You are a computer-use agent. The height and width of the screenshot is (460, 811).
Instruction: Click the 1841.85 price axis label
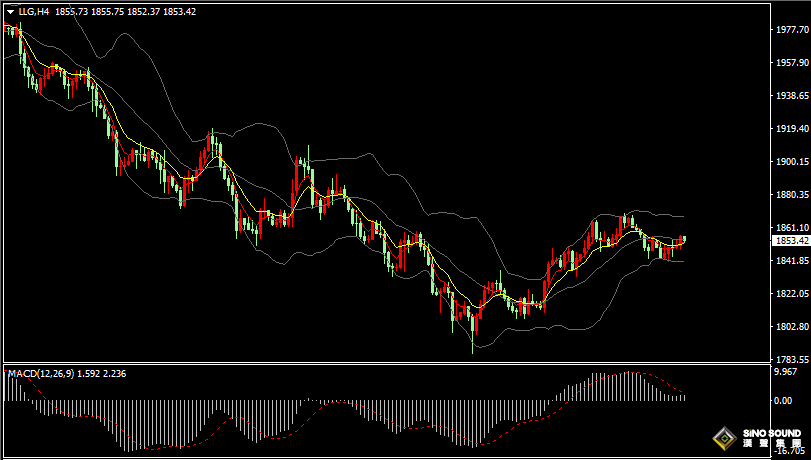(x=791, y=261)
